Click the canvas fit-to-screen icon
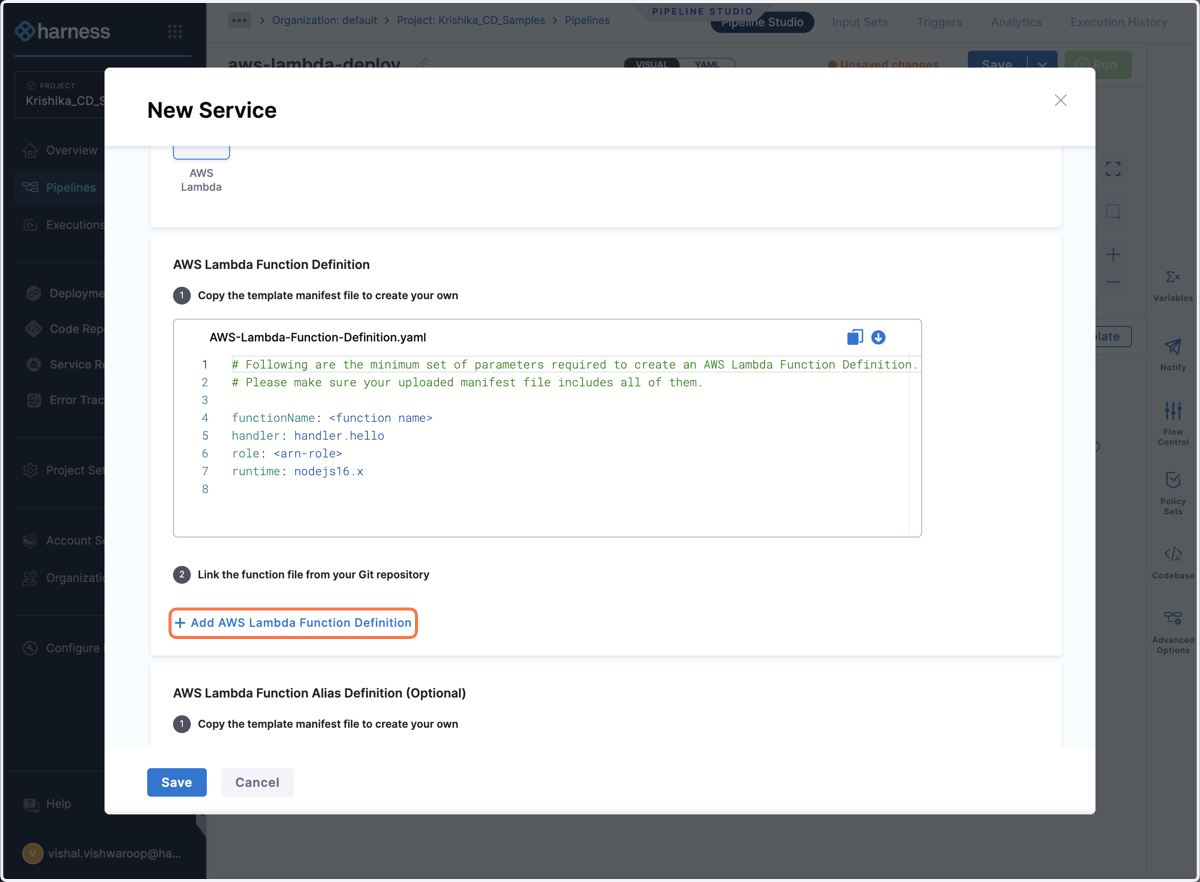This screenshot has height=882, width=1200. click(x=1113, y=169)
